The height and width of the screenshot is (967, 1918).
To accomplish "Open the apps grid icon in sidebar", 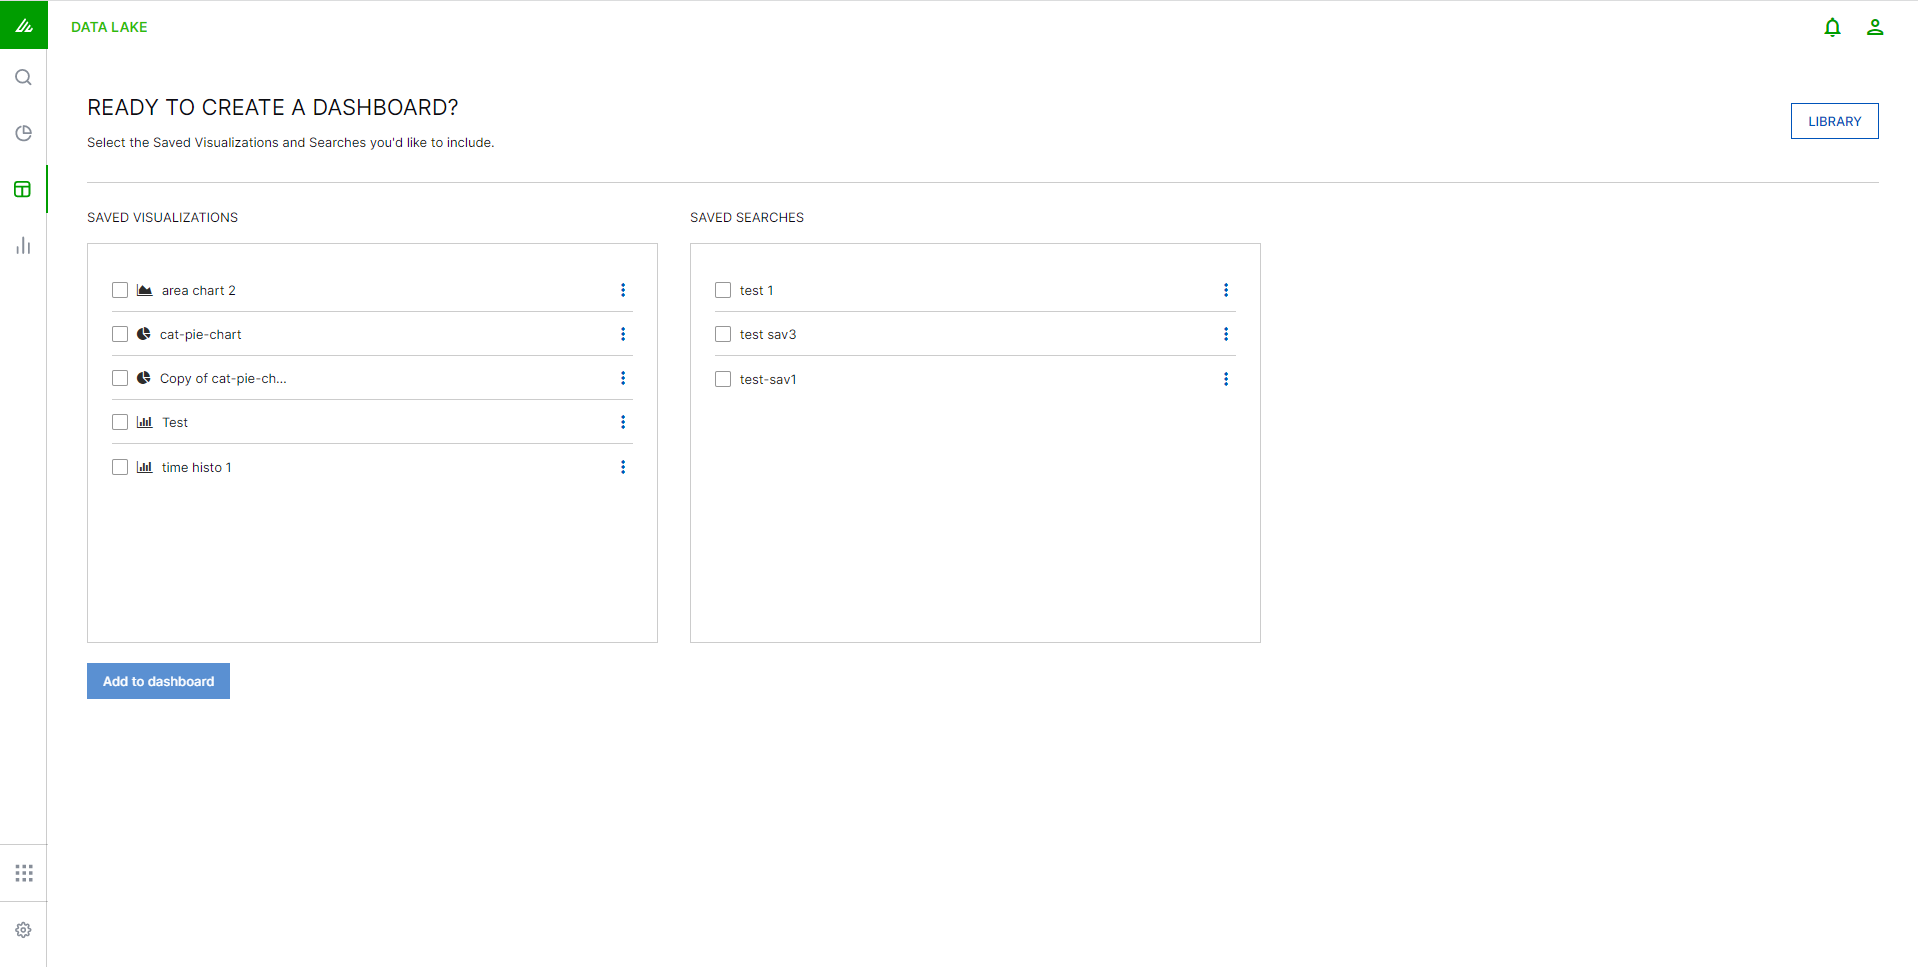I will pyautogui.click(x=24, y=873).
